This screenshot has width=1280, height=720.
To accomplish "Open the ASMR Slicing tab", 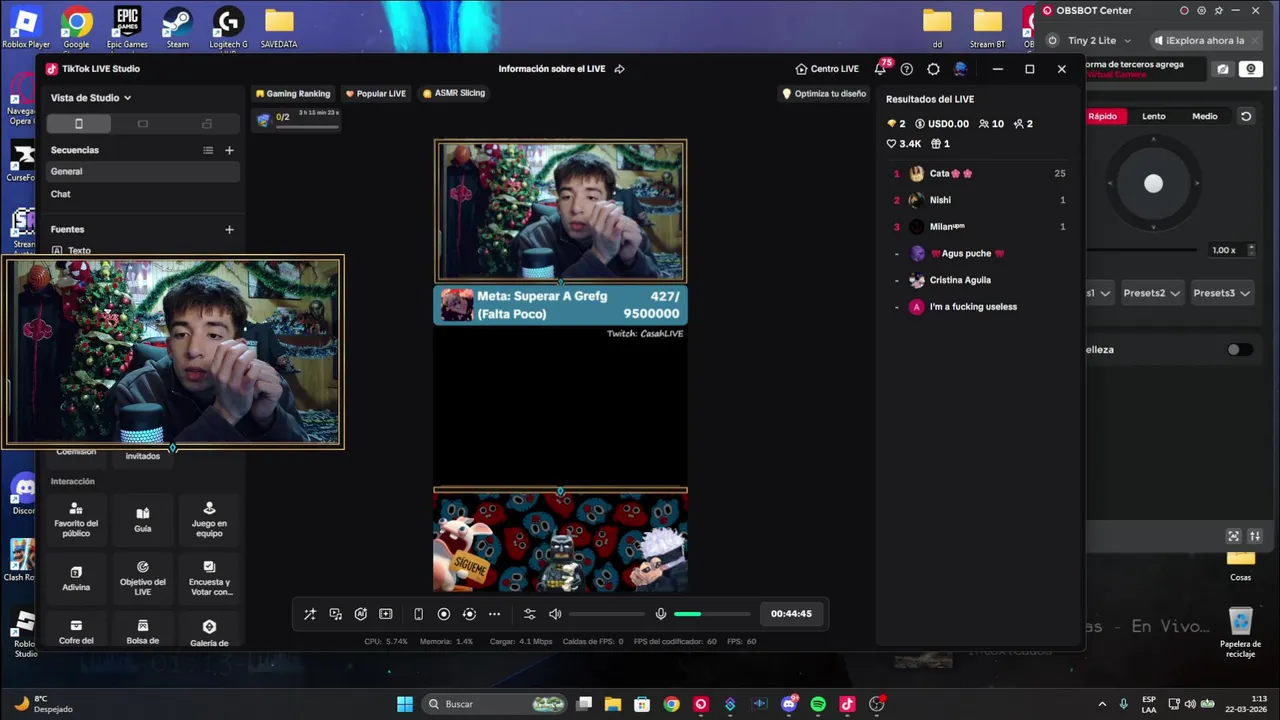I will pos(454,93).
